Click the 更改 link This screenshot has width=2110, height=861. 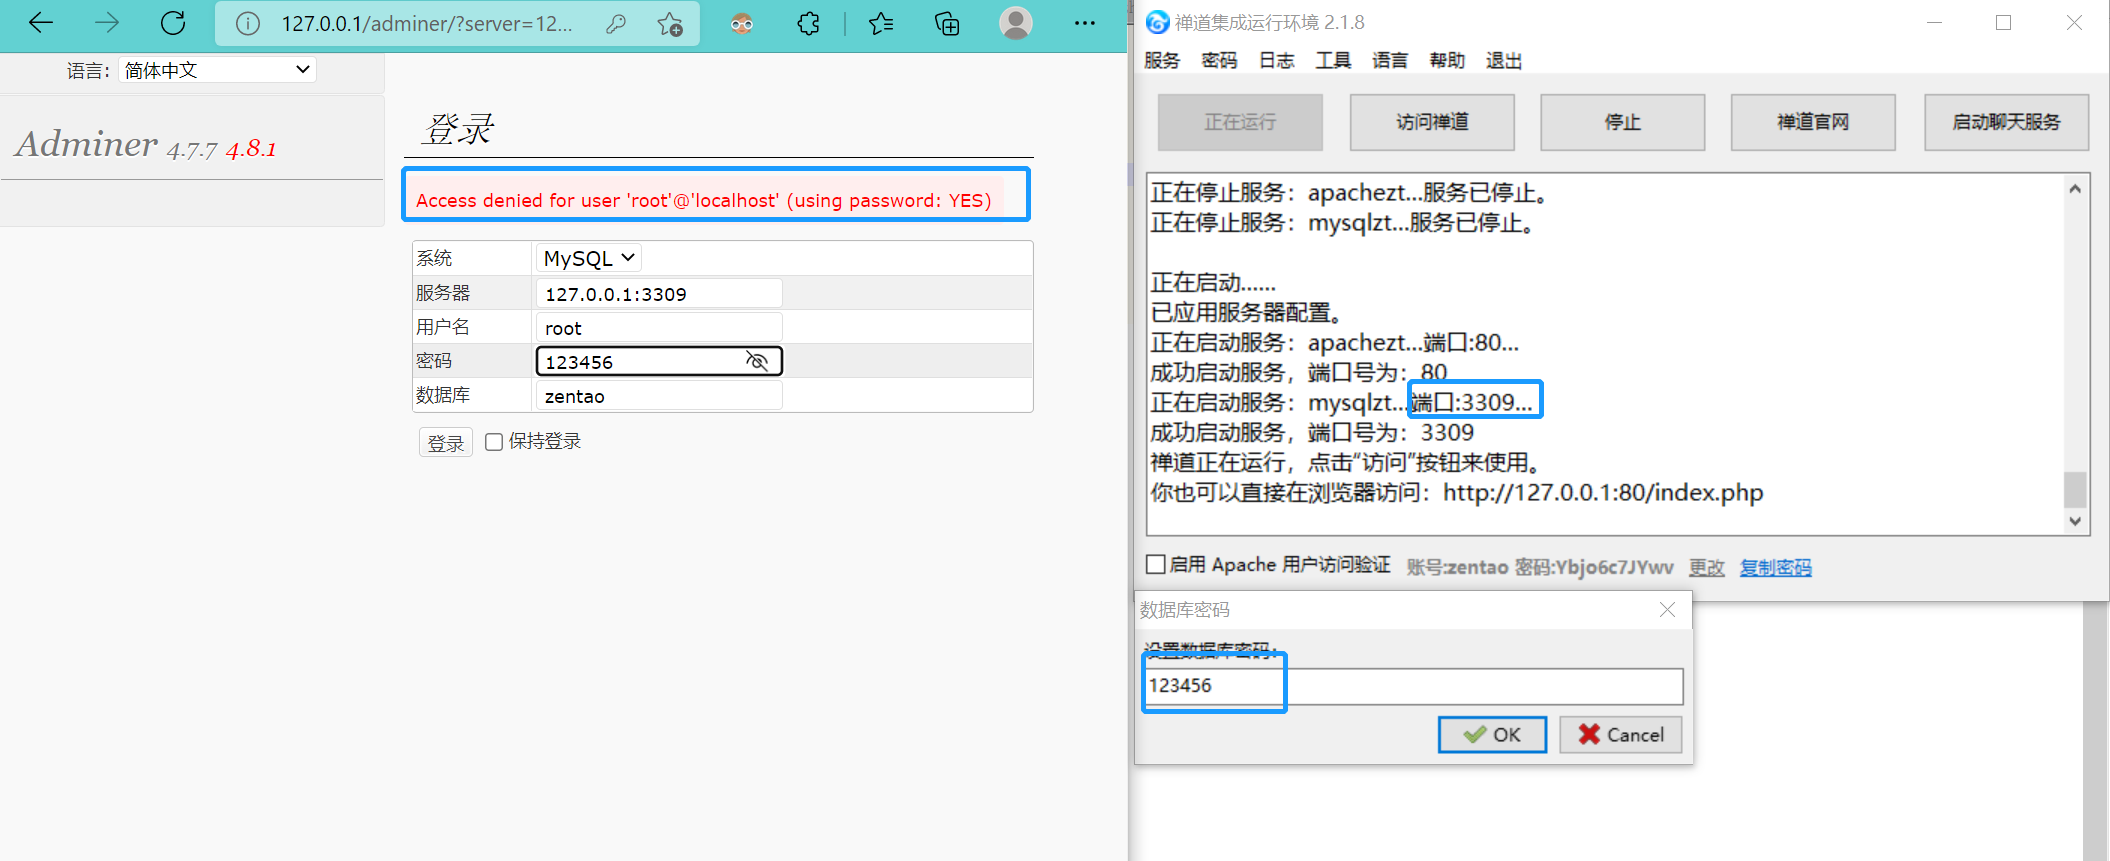tap(1707, 567)
